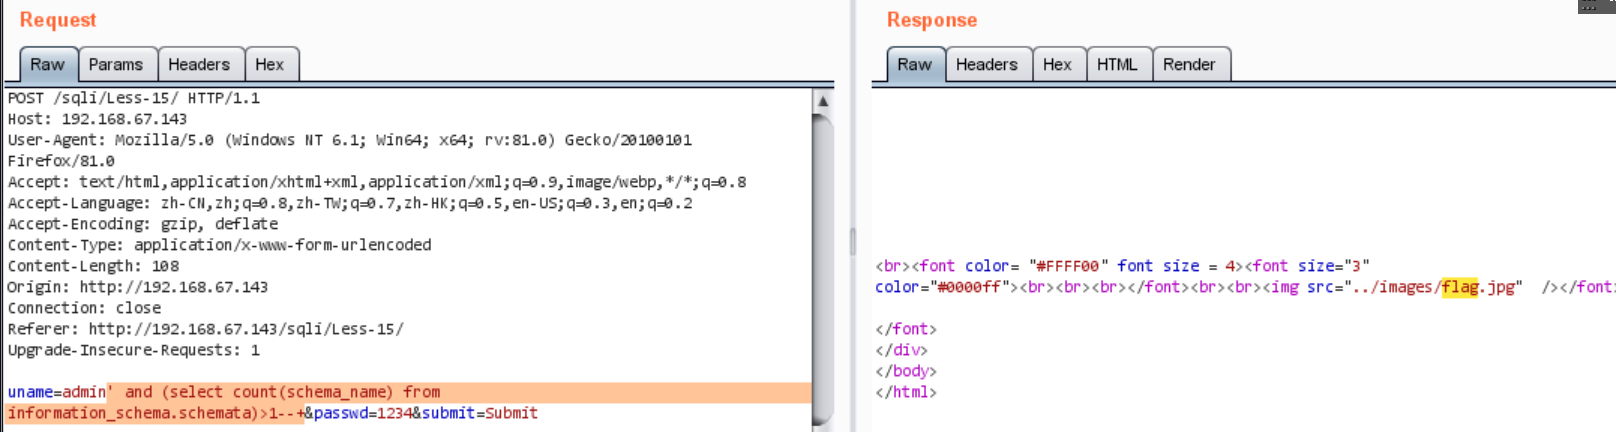The width and height of the screenshot is (1616, 432).
Task: Click the Upgrade-Insecure-Requests header
Action: (134, 350)
